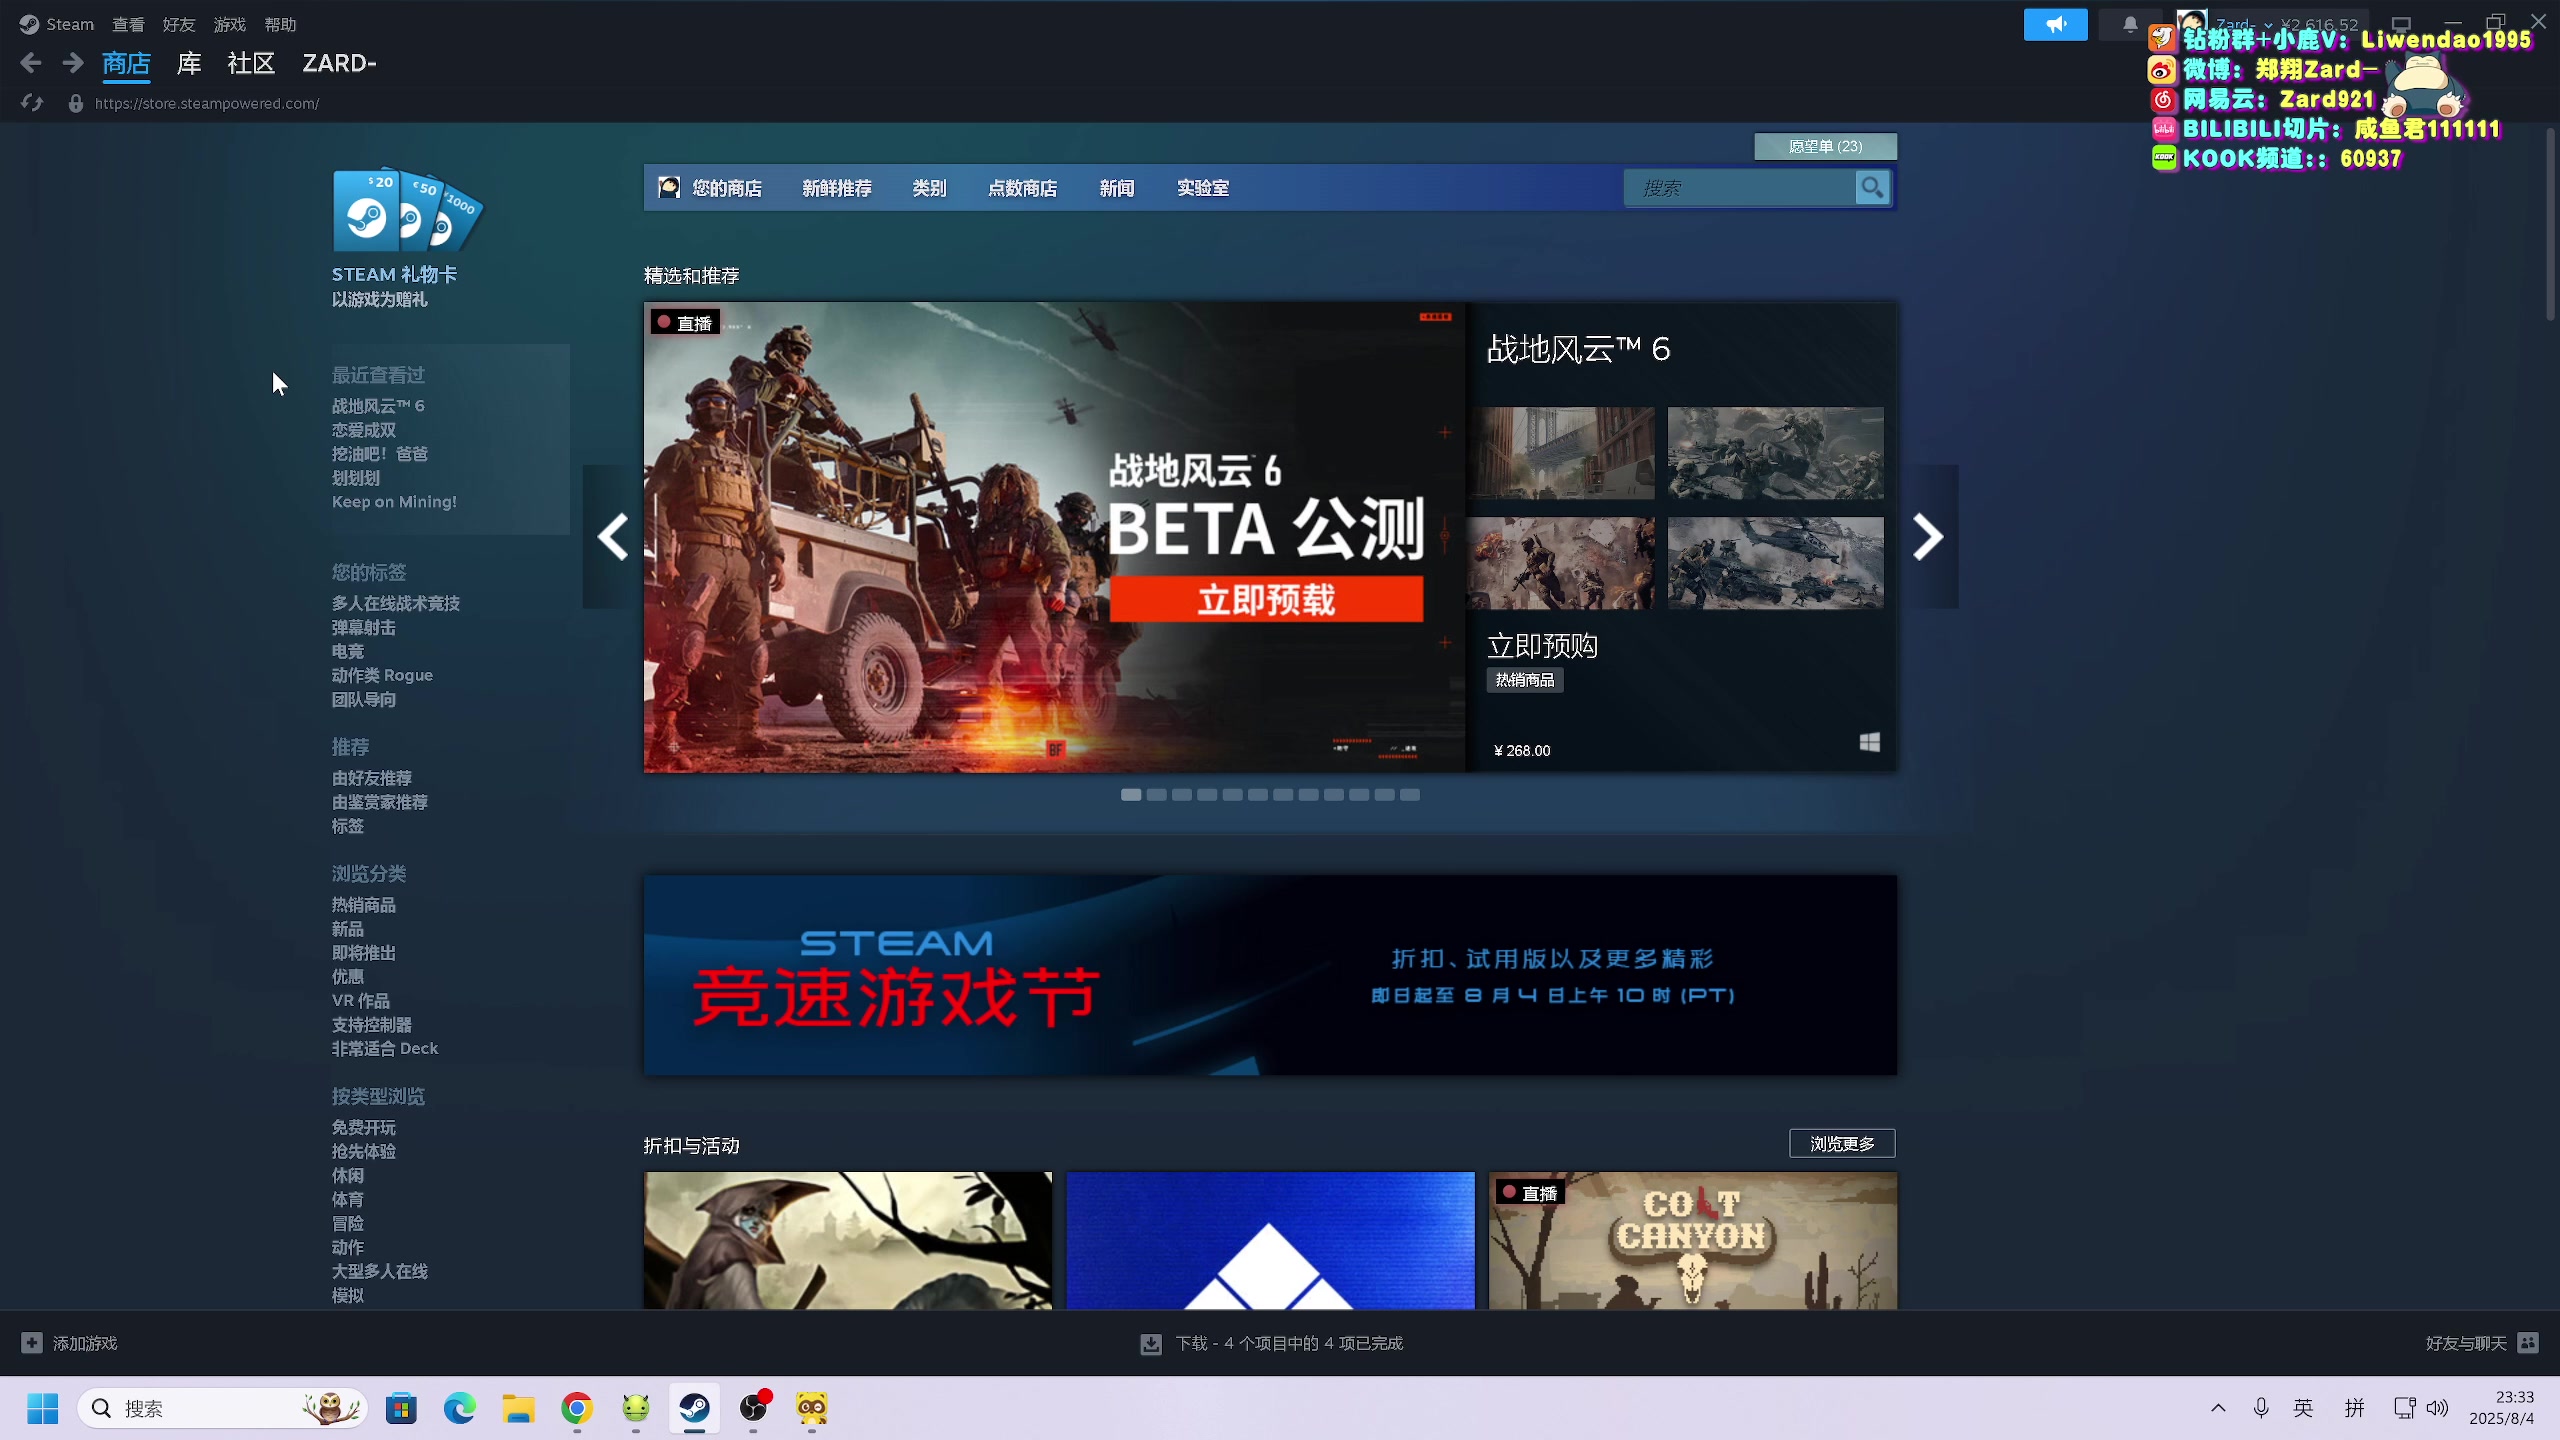Switch to the 社区 community tab
Viewport: 2560px width, 1440px height.
point(251,63)
